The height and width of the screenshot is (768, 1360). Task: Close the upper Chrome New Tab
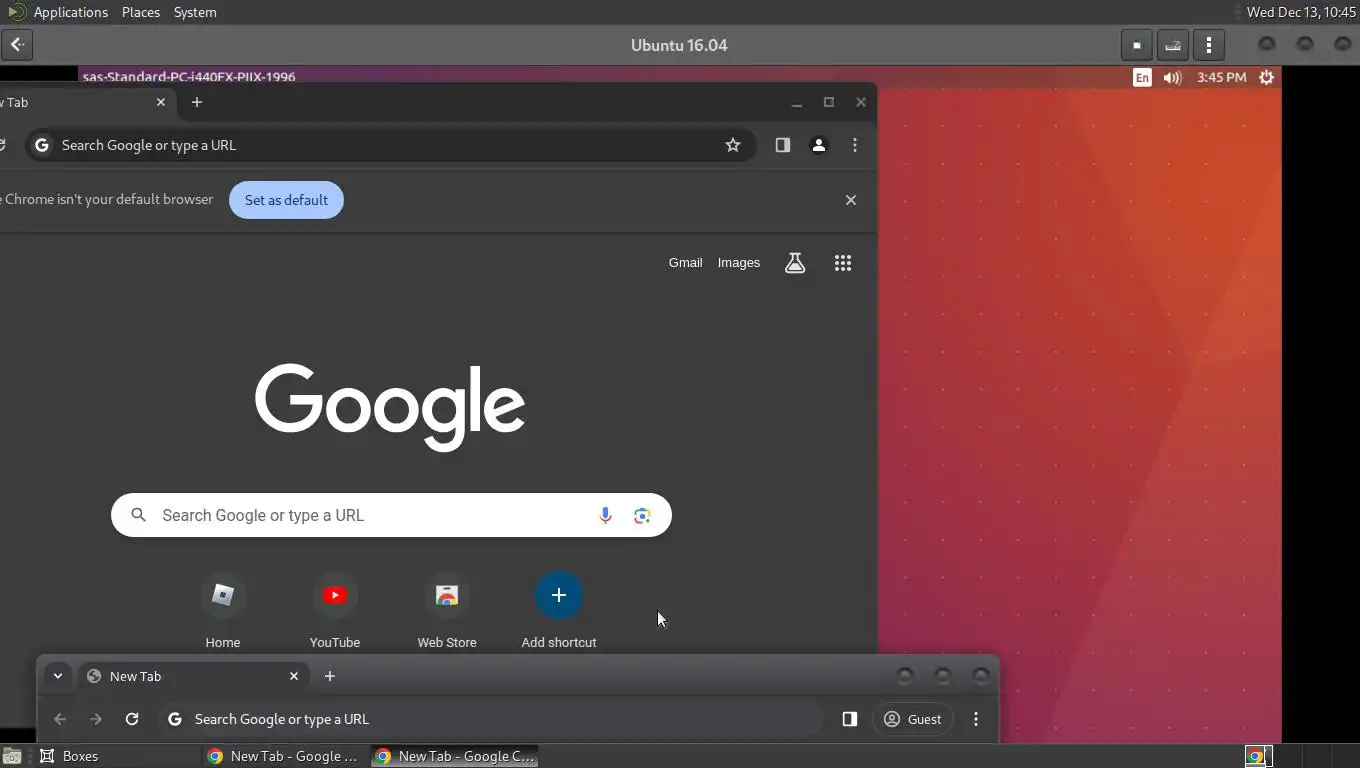click(x=161, y=102)
